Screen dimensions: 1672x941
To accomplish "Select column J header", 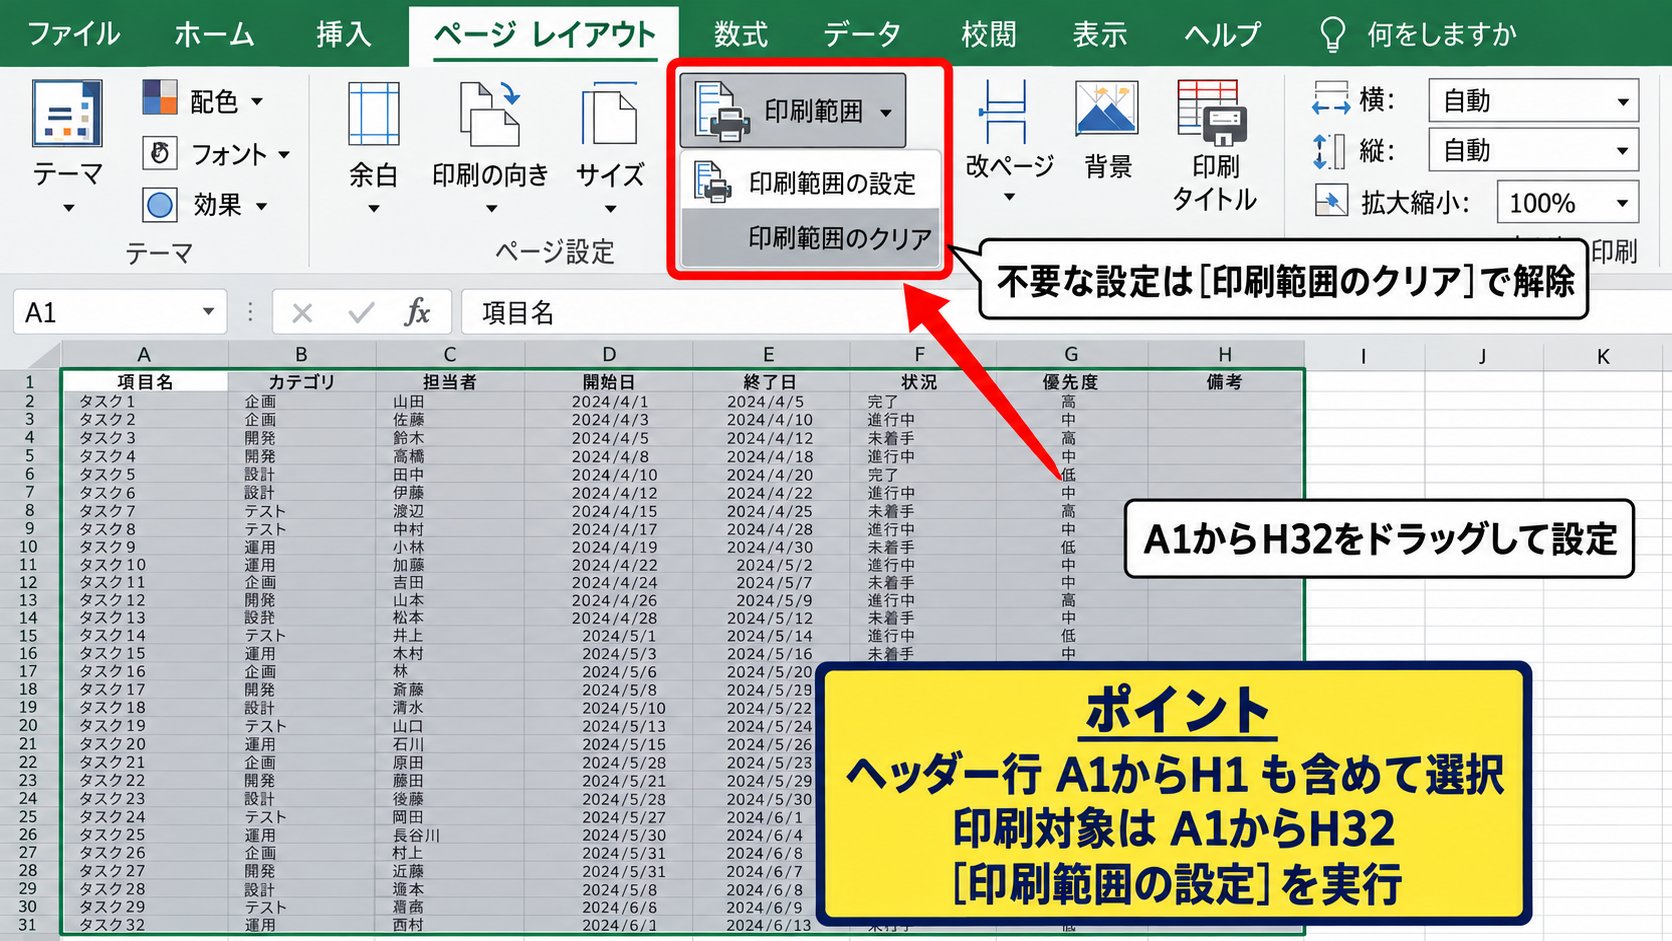I will 1482,356.
